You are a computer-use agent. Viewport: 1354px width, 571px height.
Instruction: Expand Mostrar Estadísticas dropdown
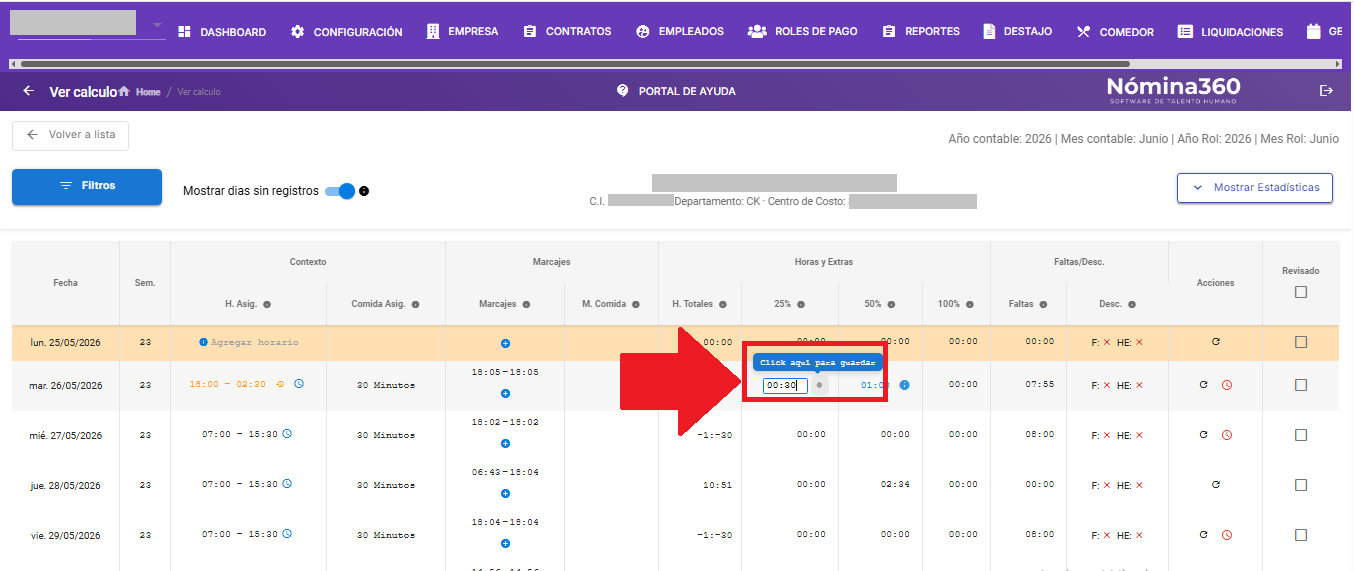tap(1255, 187)
